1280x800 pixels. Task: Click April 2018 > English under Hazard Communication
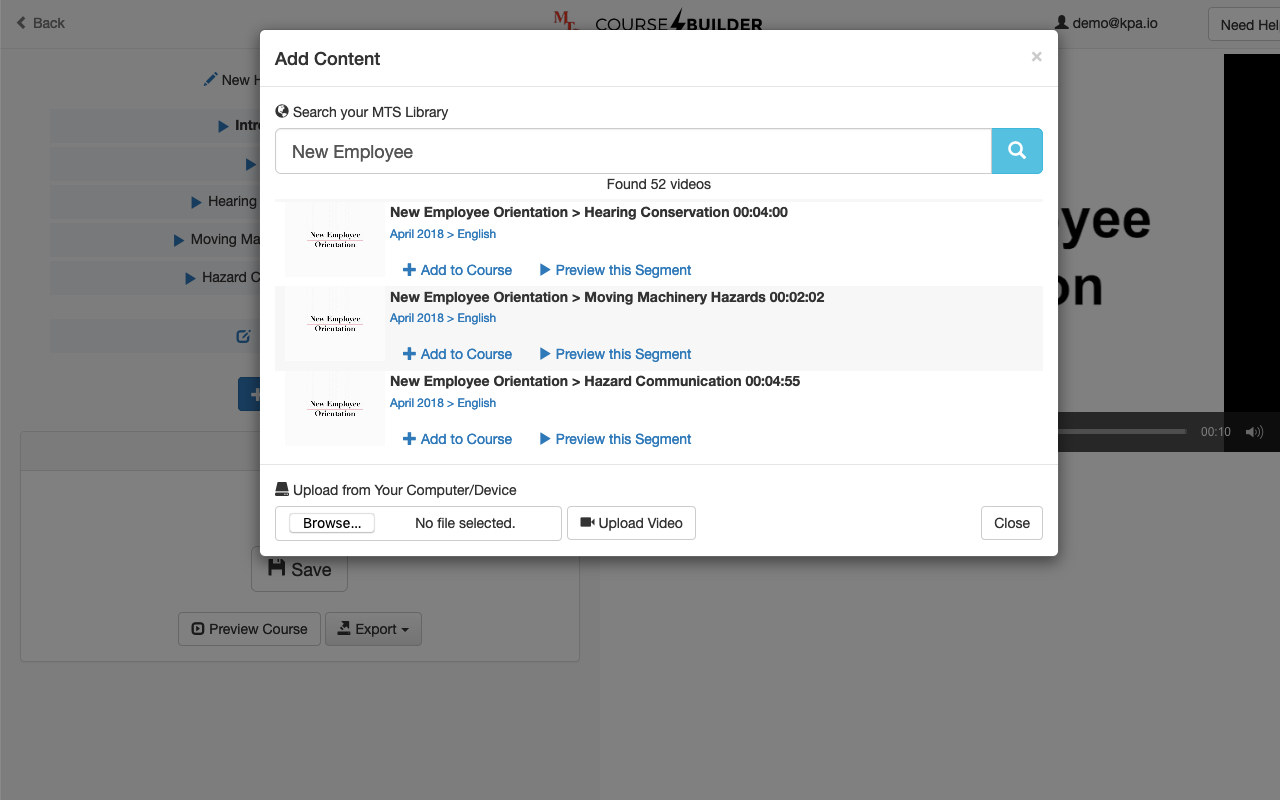443,403
